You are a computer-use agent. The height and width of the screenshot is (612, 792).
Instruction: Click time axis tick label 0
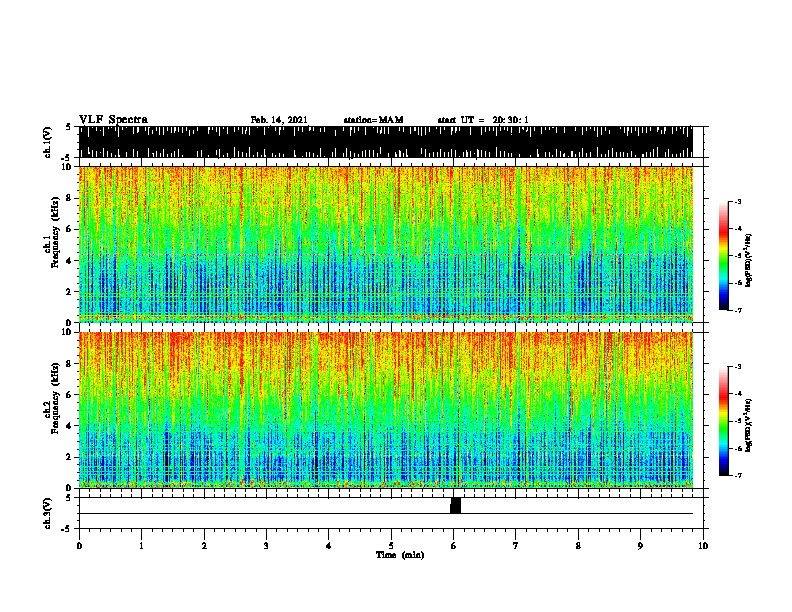click(79, 546)
